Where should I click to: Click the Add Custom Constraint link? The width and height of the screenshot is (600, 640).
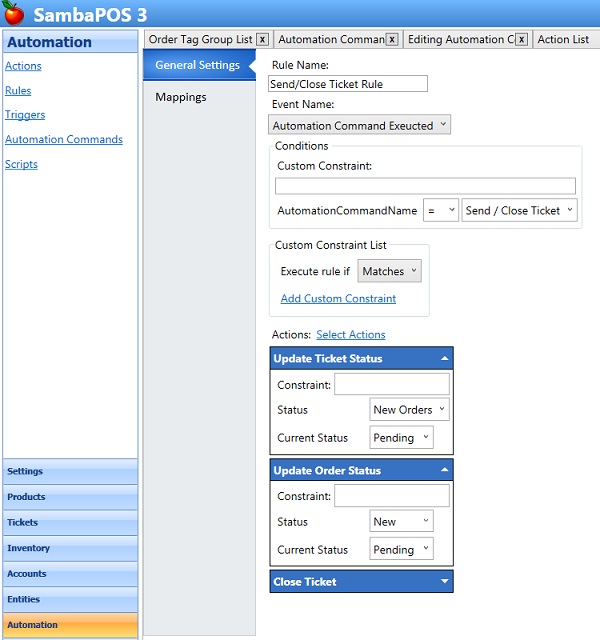coord(338,298)
